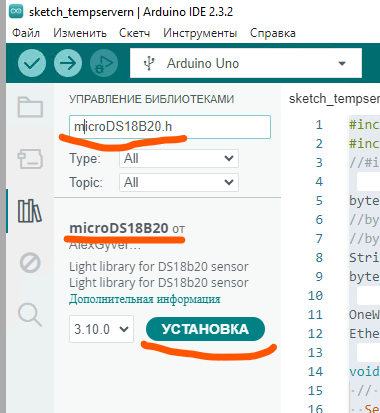Open the Boards Manager sidebar icon

30,159
